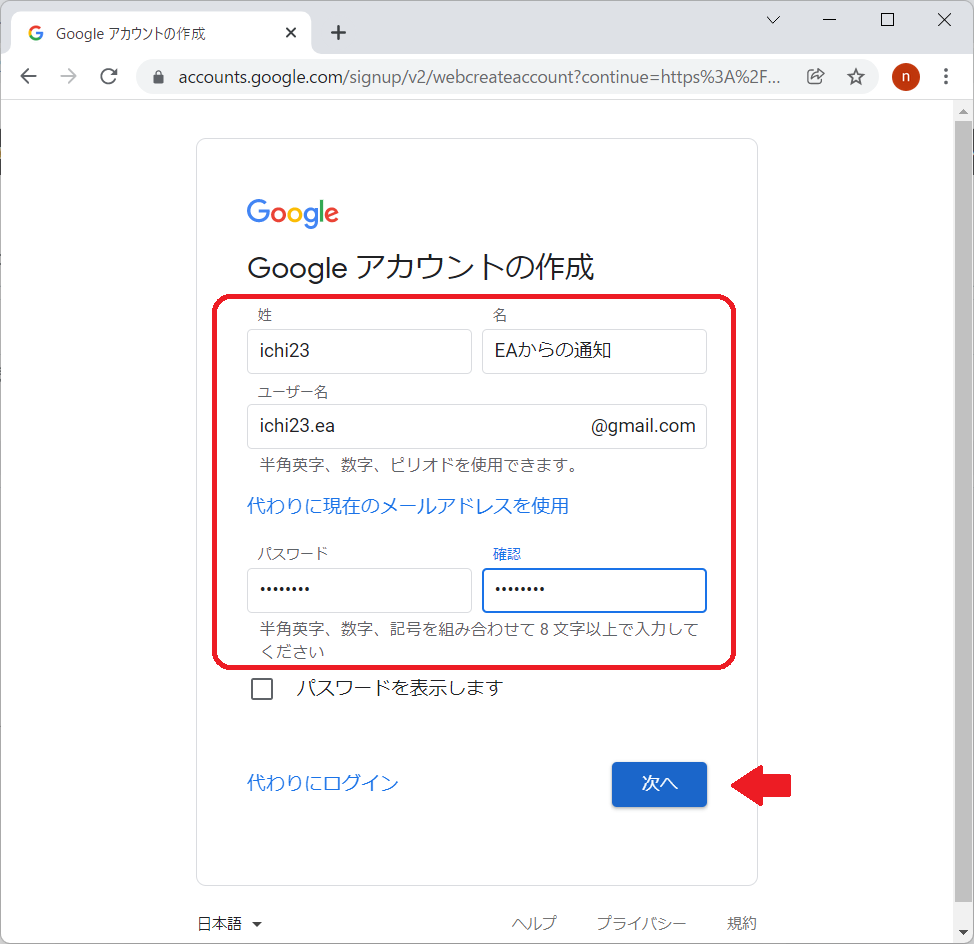The image size is (974, 944).
Task: Toggle password visibility checkbox off
Action: [262, 688]
